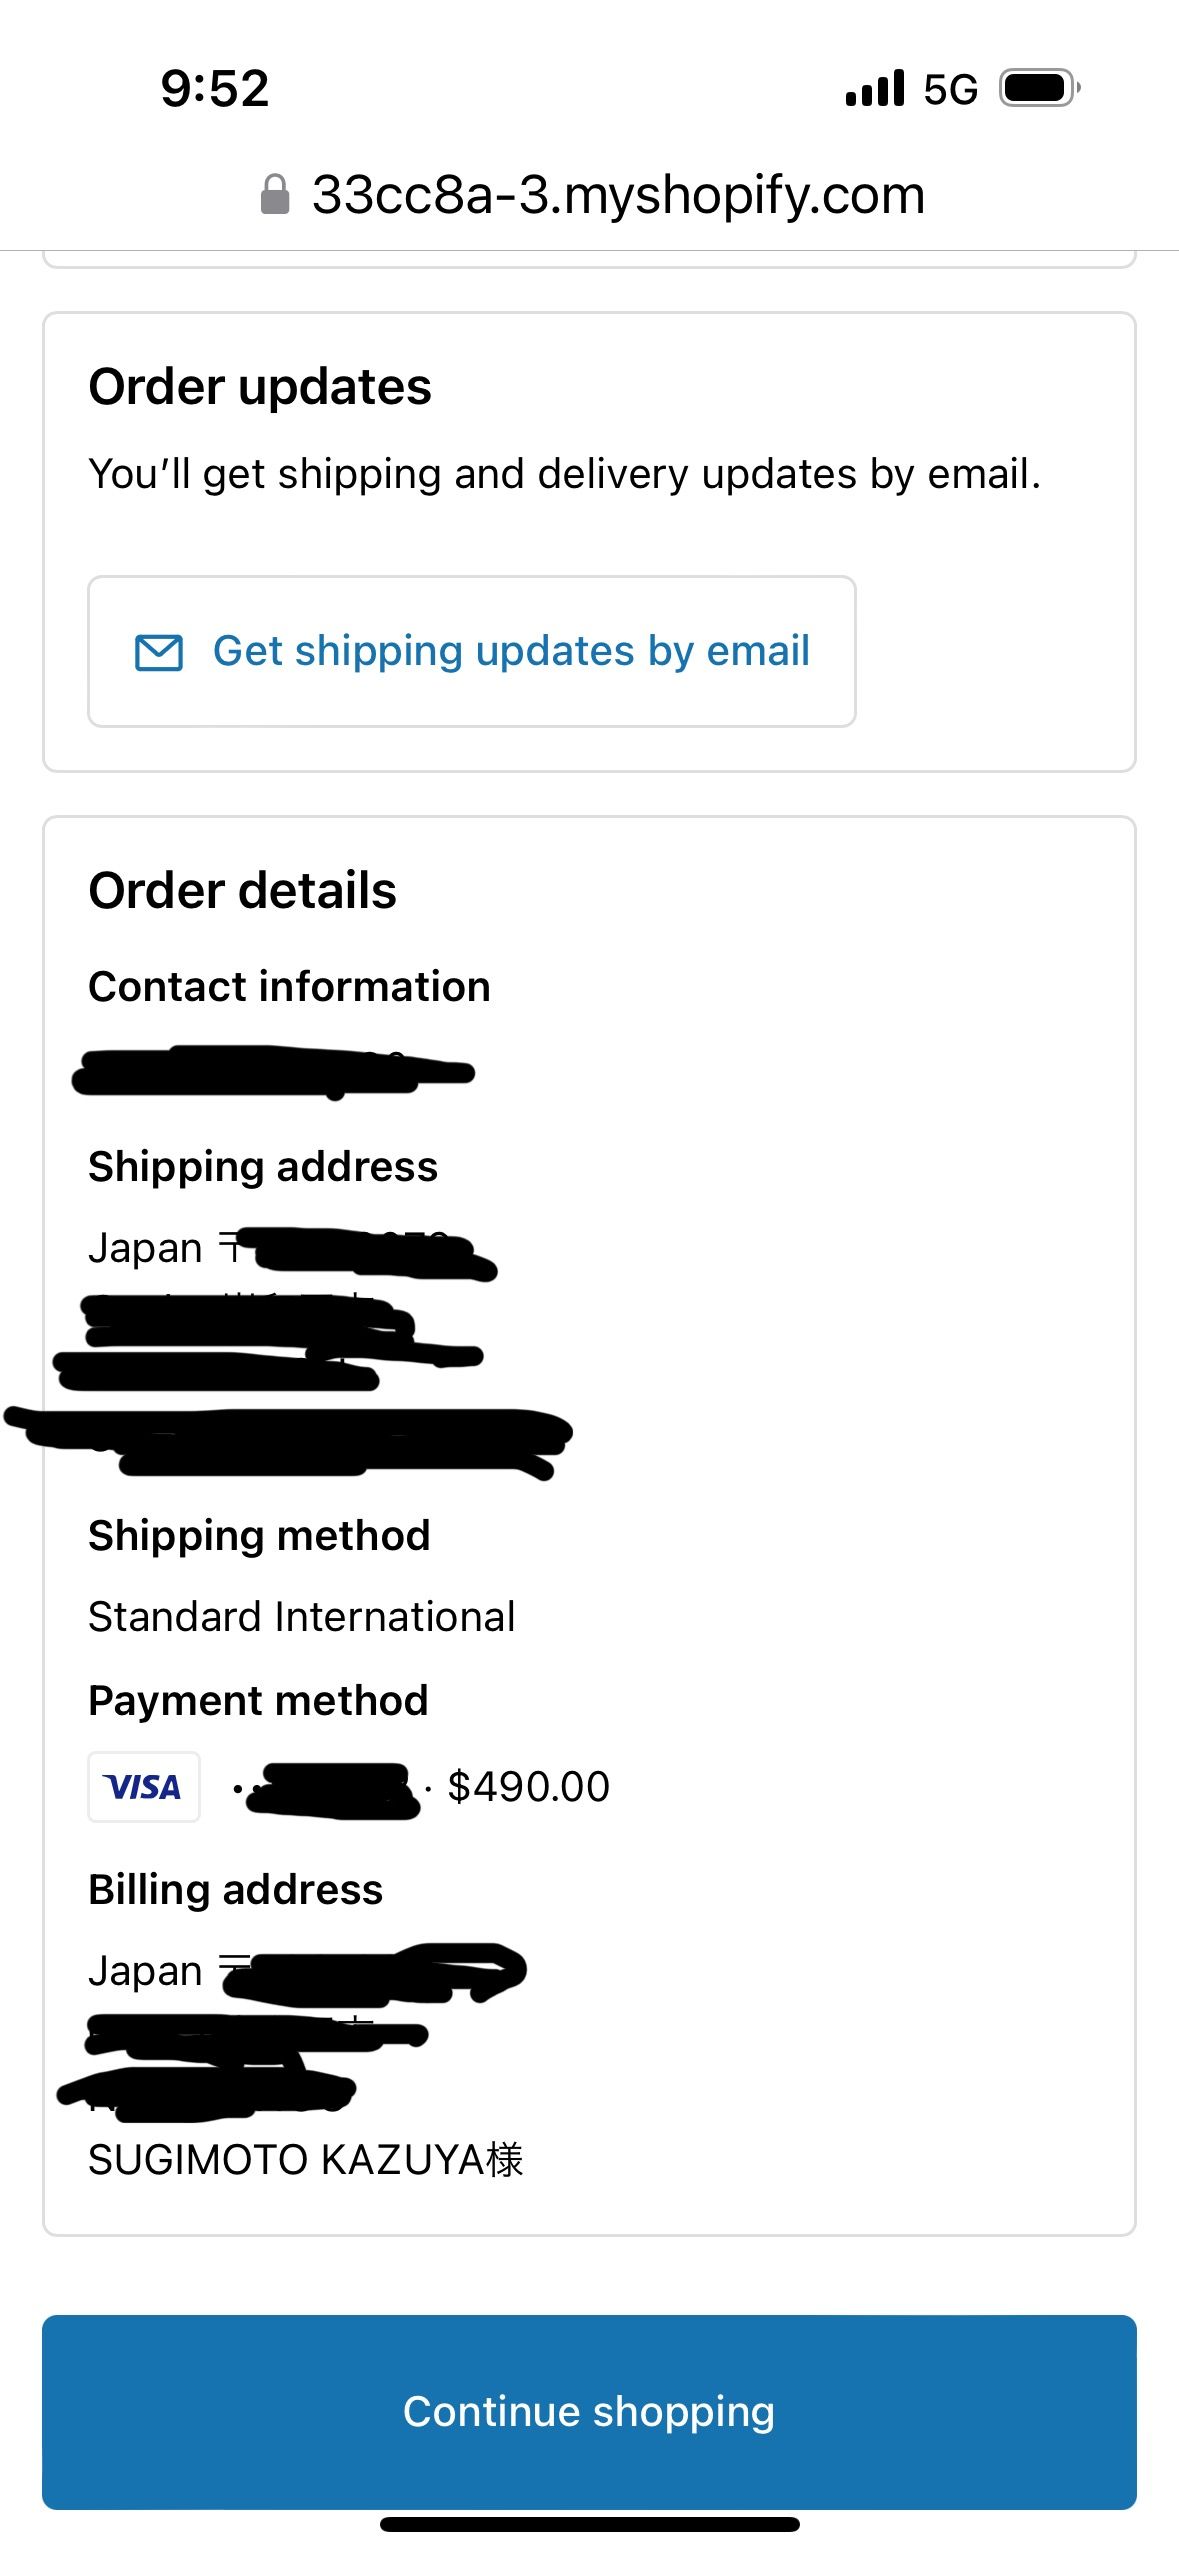
Task: Click the Order details heading
Action: pos(243,890)
